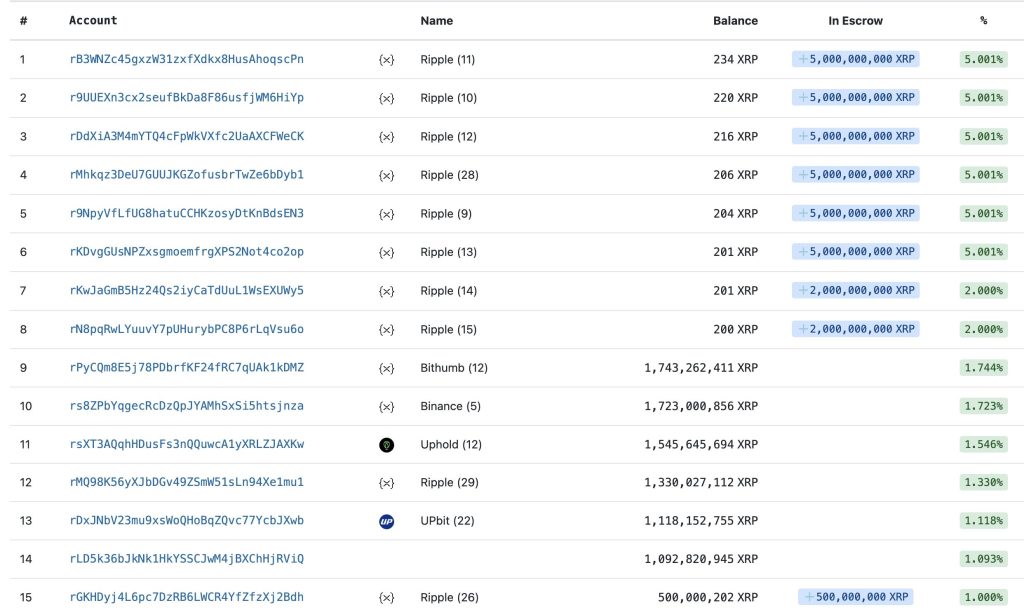The width and height of the screenshot is (1024, 610).
Task: Click the Name column header
Action: (437, 21)
